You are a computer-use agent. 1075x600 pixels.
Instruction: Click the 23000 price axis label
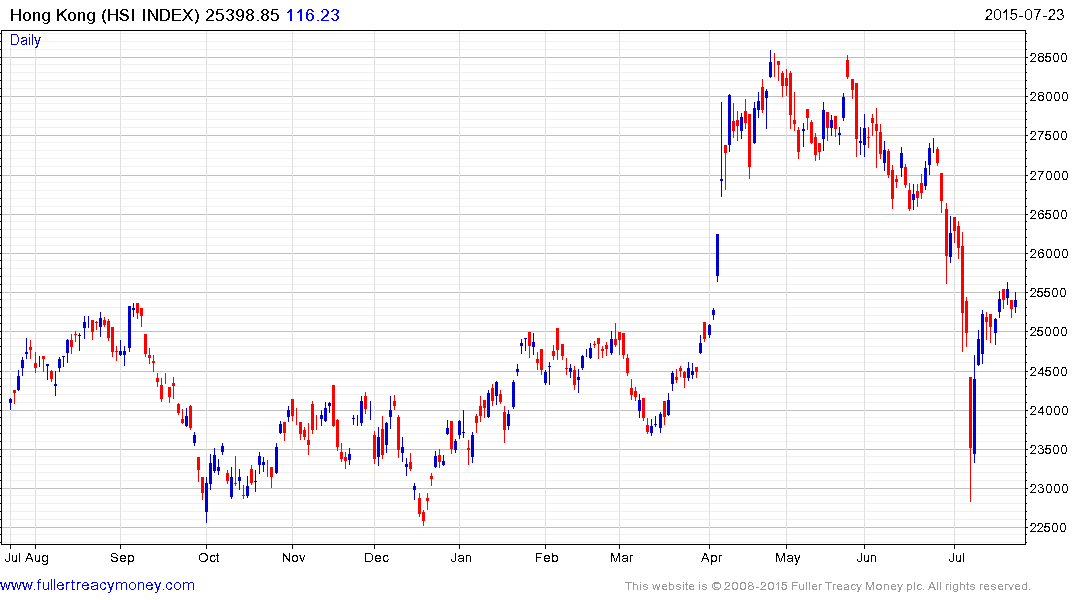1048,489
